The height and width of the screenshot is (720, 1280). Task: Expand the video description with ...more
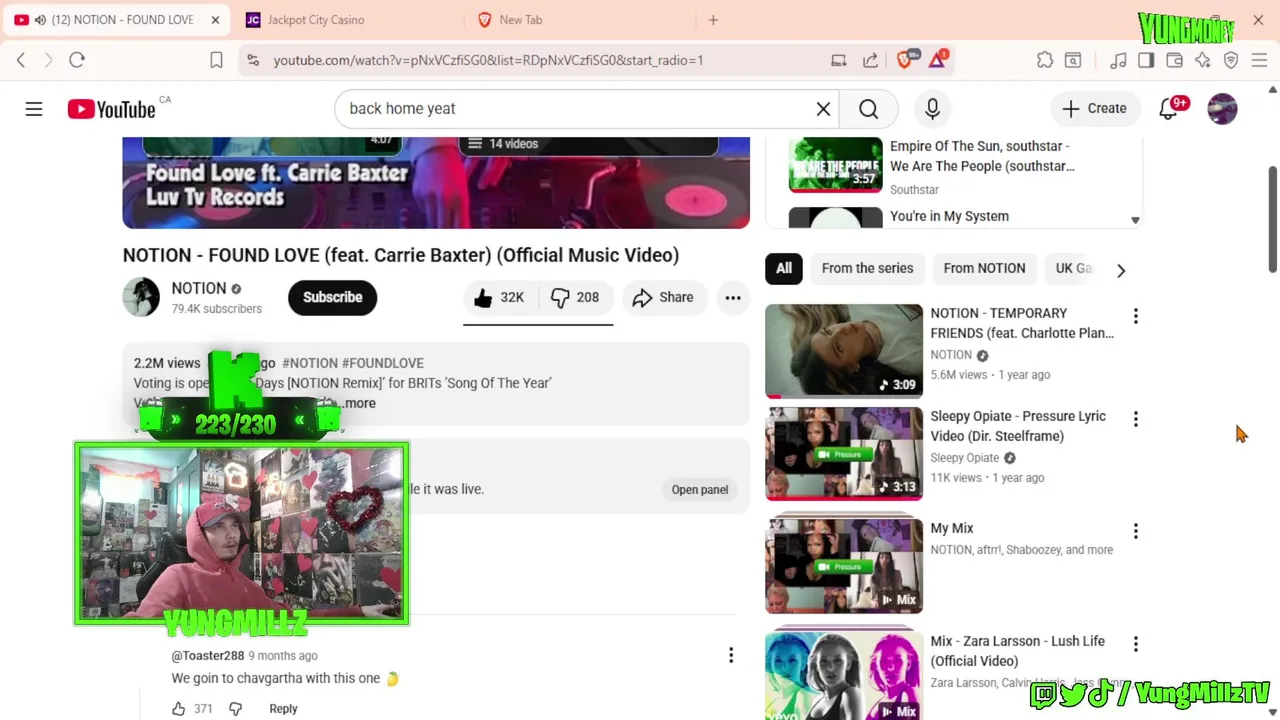[x=357, y=403]
